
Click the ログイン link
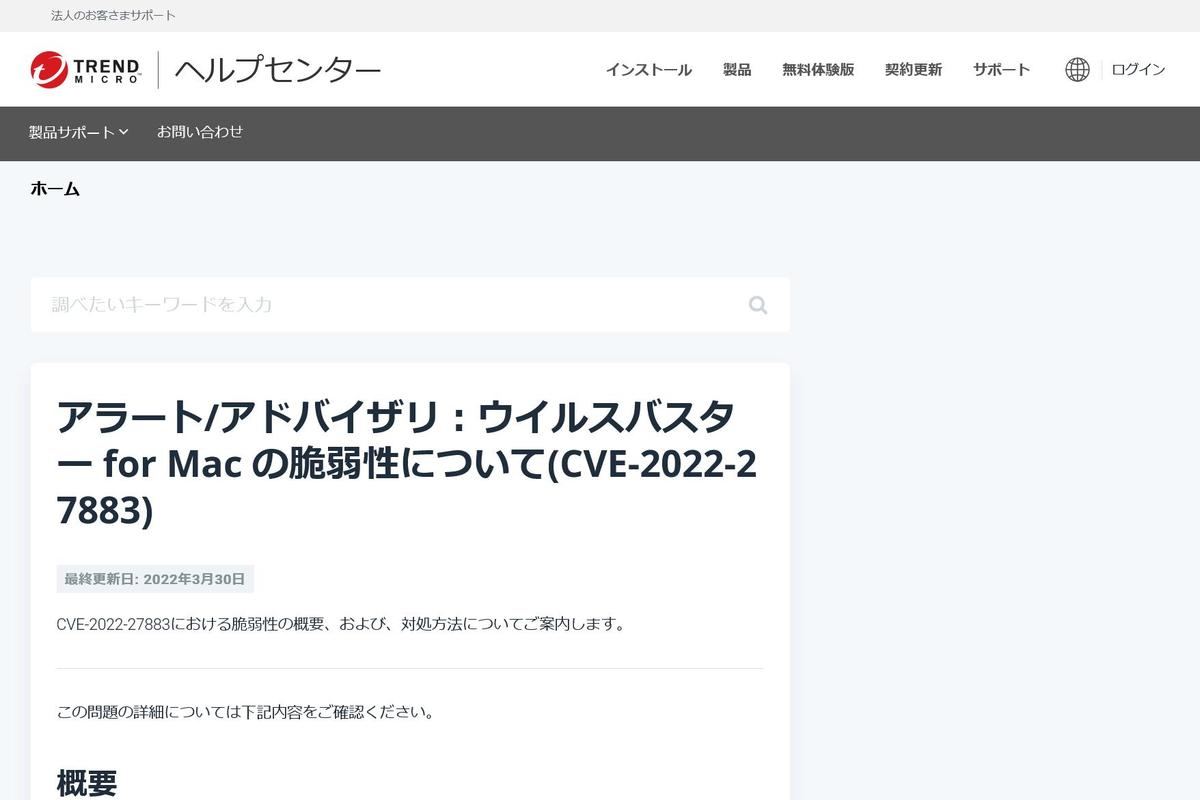click(1138, 69)
